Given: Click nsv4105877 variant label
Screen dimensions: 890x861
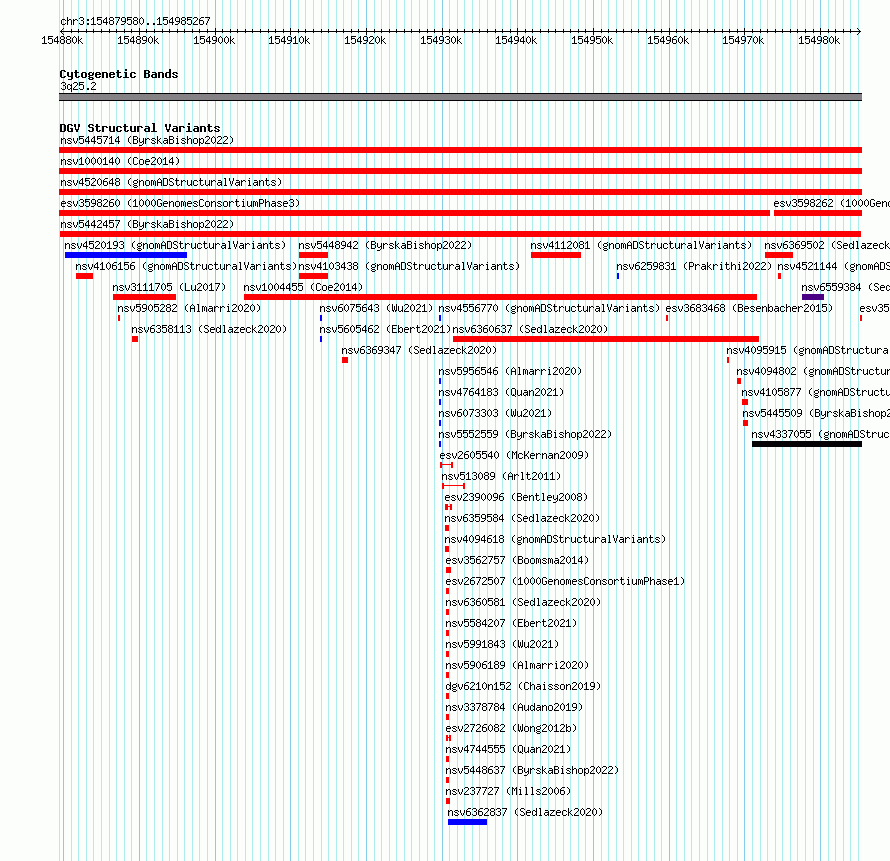Looking at the screenshot, I should (815, 392).
